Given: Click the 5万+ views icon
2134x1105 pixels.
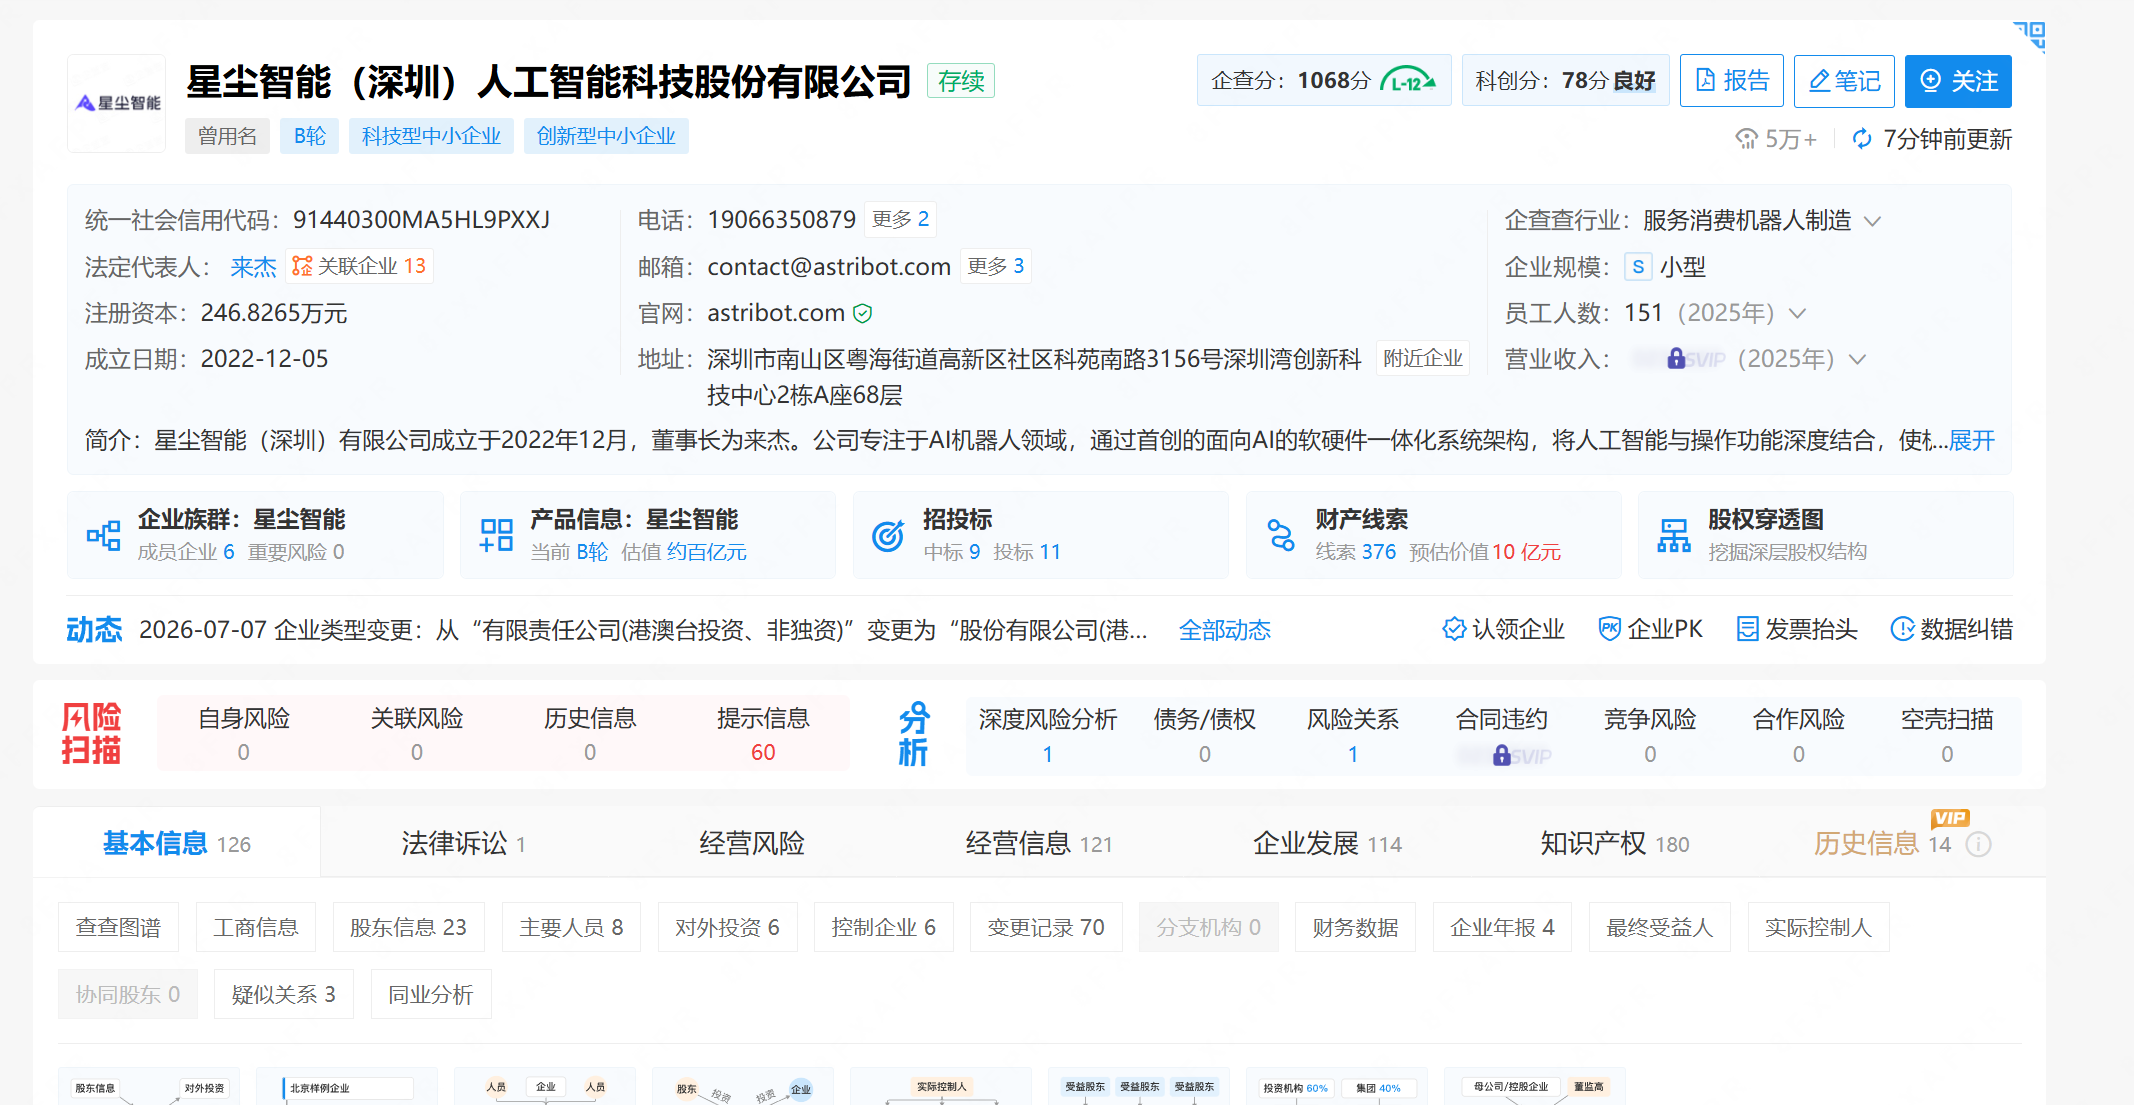Looking at the screenshot, I should pos(1746,139).
